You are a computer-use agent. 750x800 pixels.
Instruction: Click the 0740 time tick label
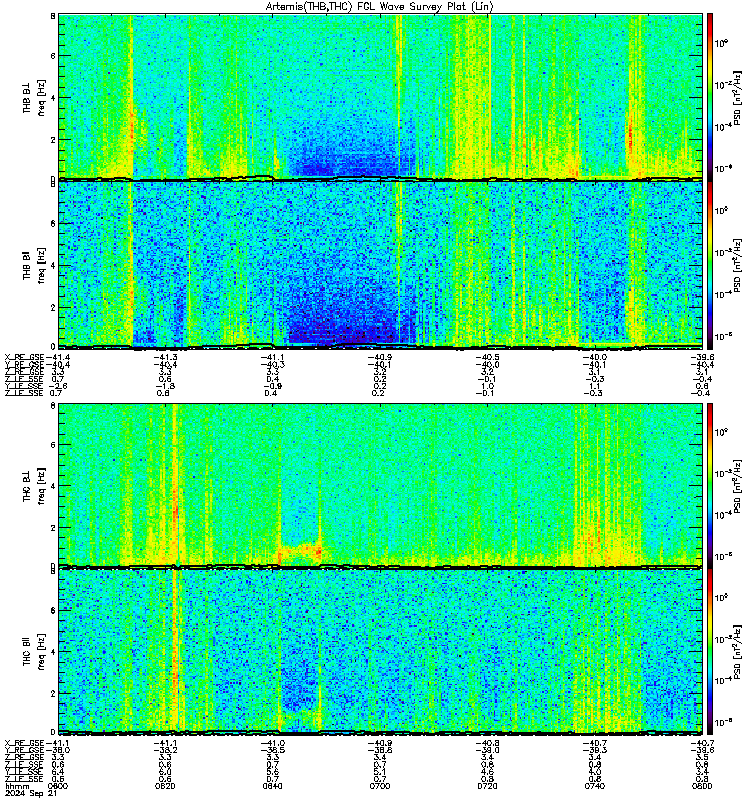594,786
